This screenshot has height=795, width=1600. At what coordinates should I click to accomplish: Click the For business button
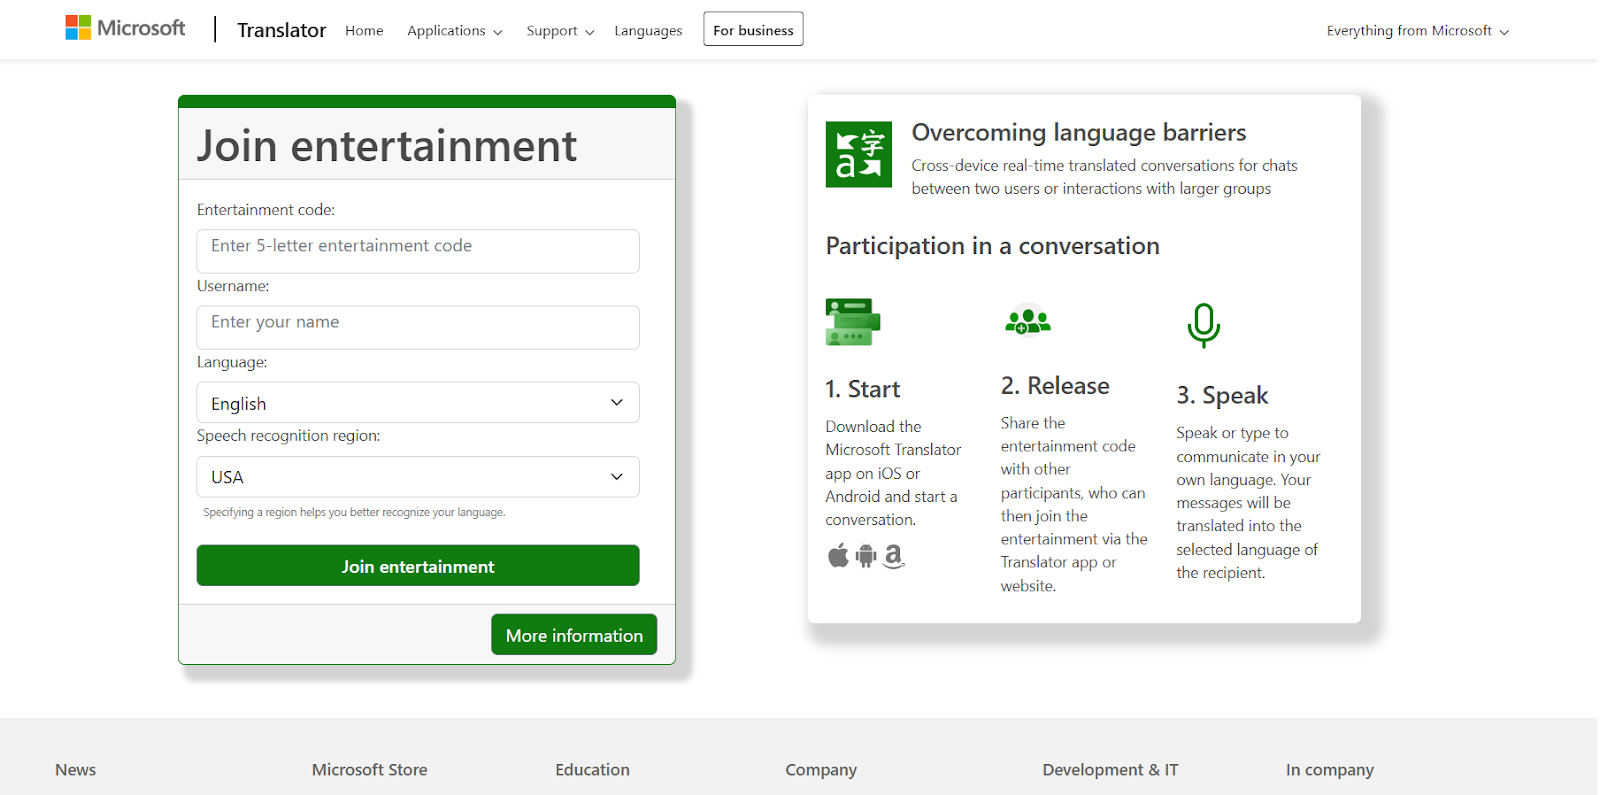753,30
